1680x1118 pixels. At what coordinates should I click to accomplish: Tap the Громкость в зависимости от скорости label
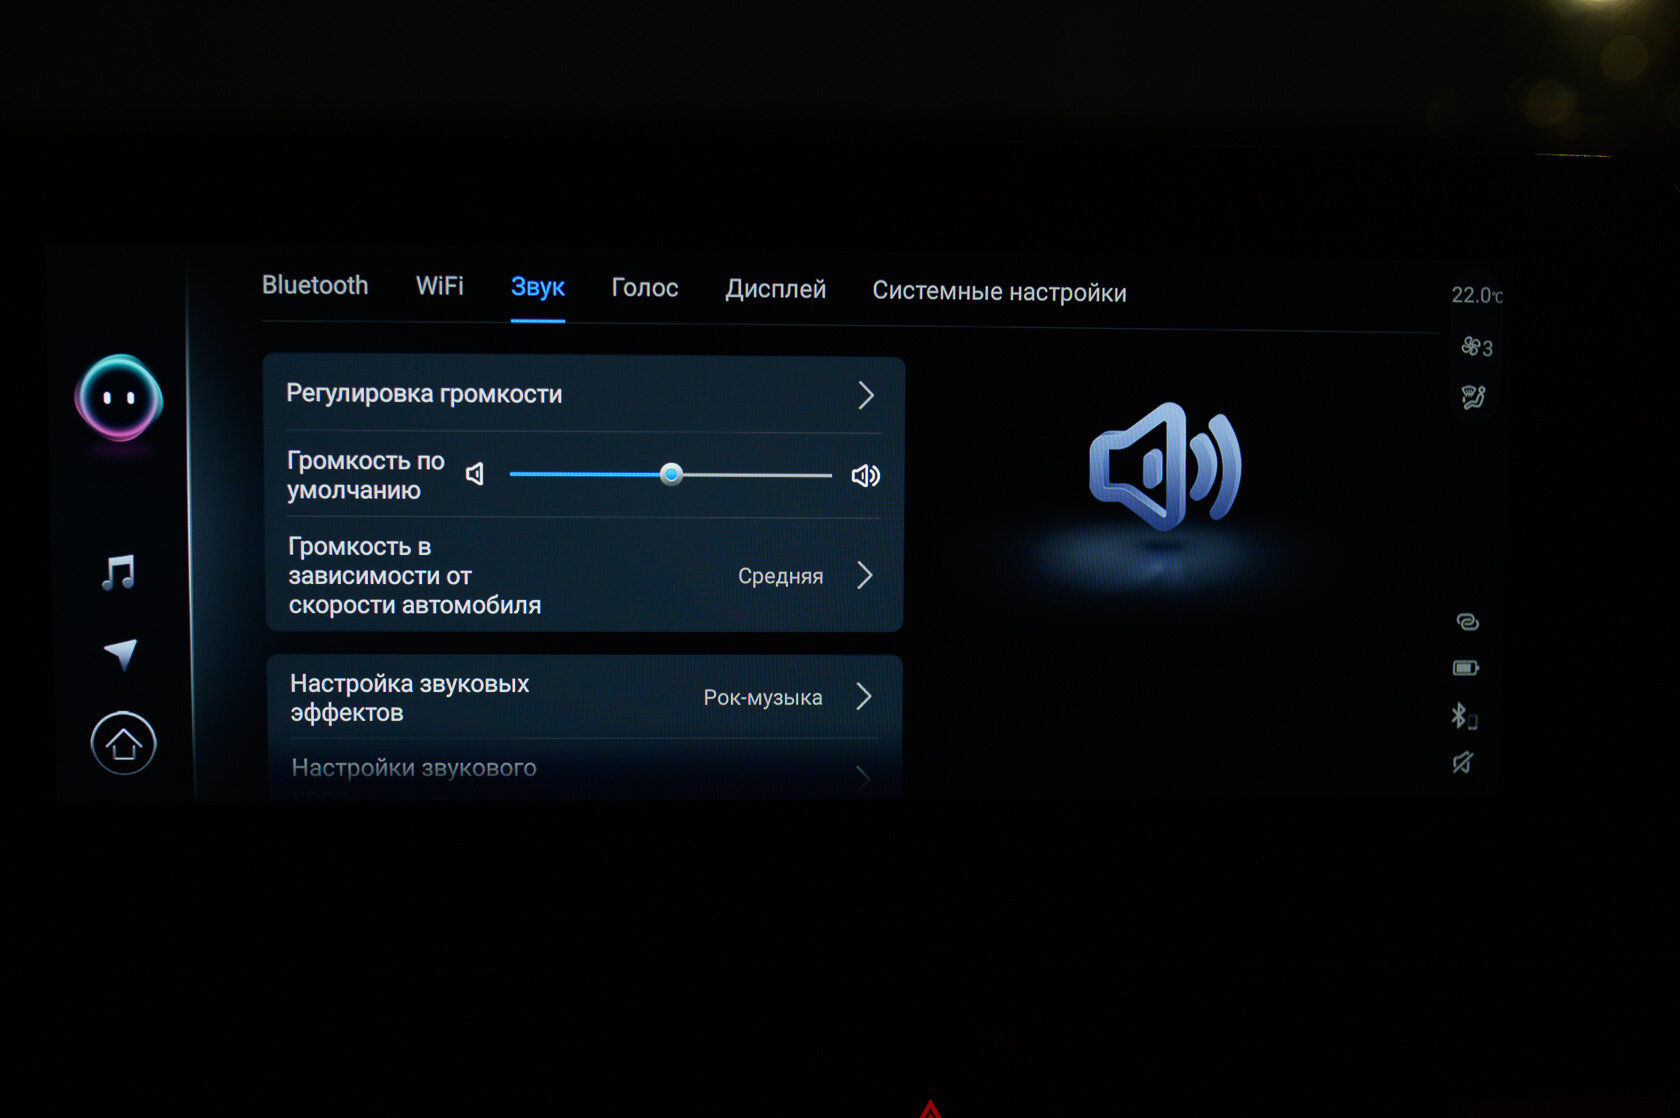[x=414, y=575]
